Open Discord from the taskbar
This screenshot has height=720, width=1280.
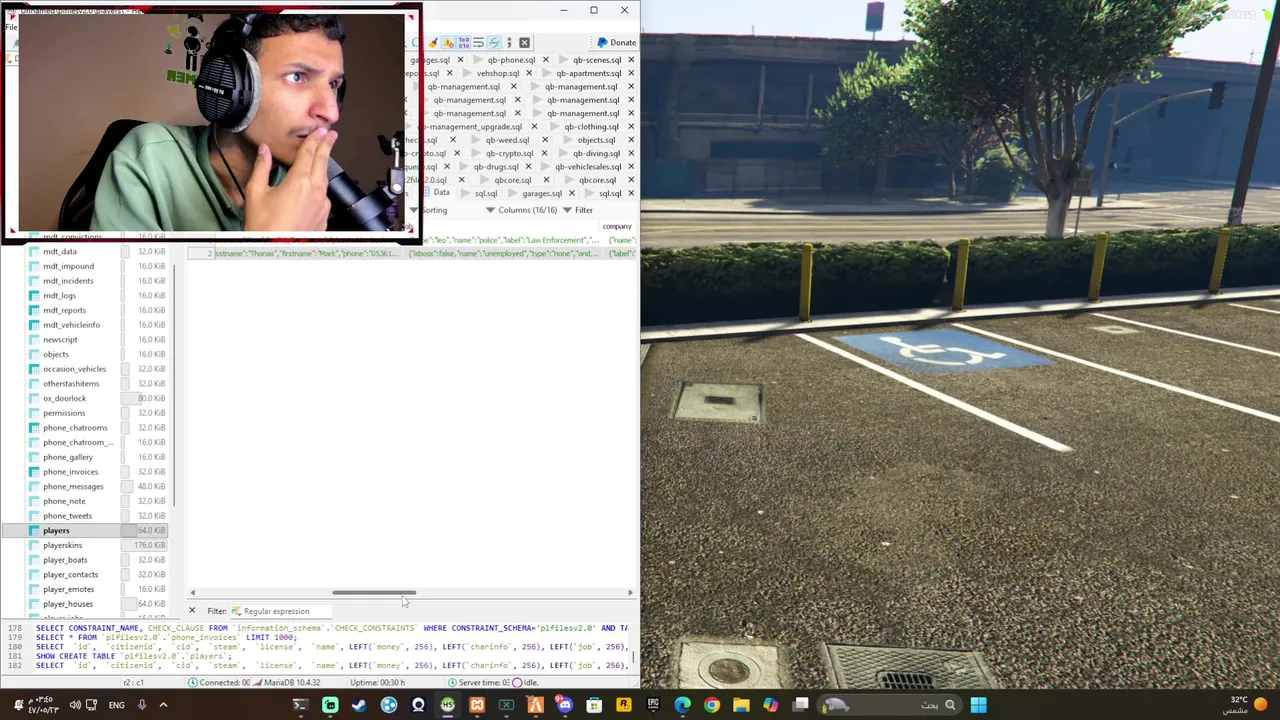(x=565, y=705)
